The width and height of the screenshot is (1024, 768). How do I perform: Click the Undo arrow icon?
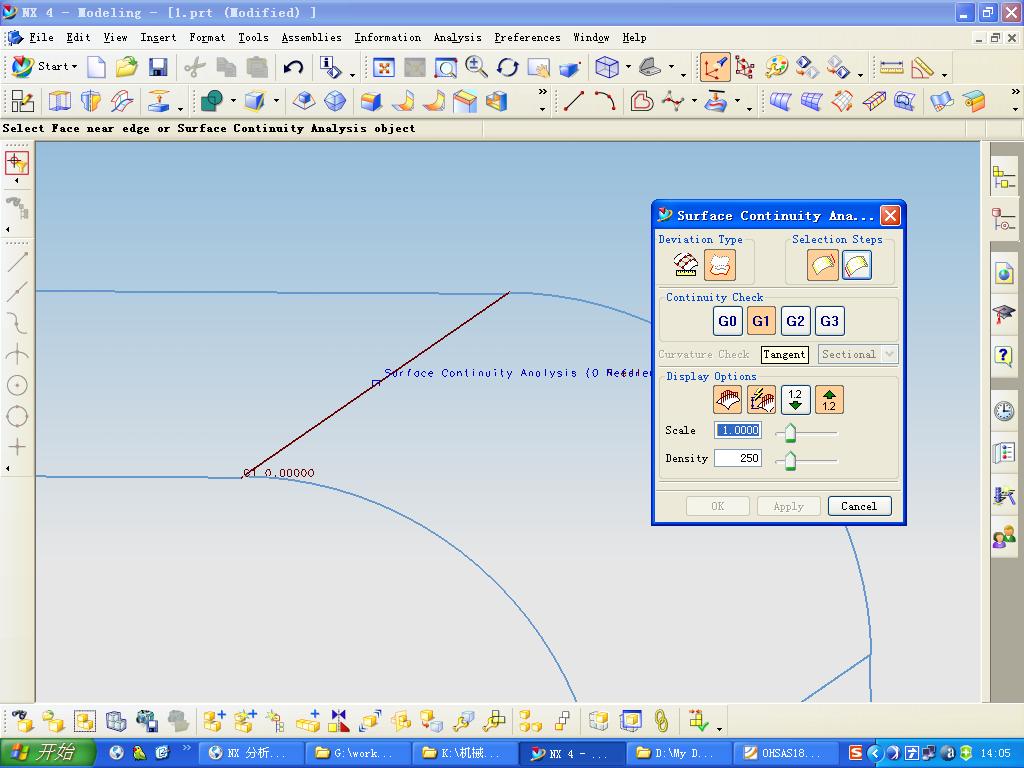tap(293, 67)
